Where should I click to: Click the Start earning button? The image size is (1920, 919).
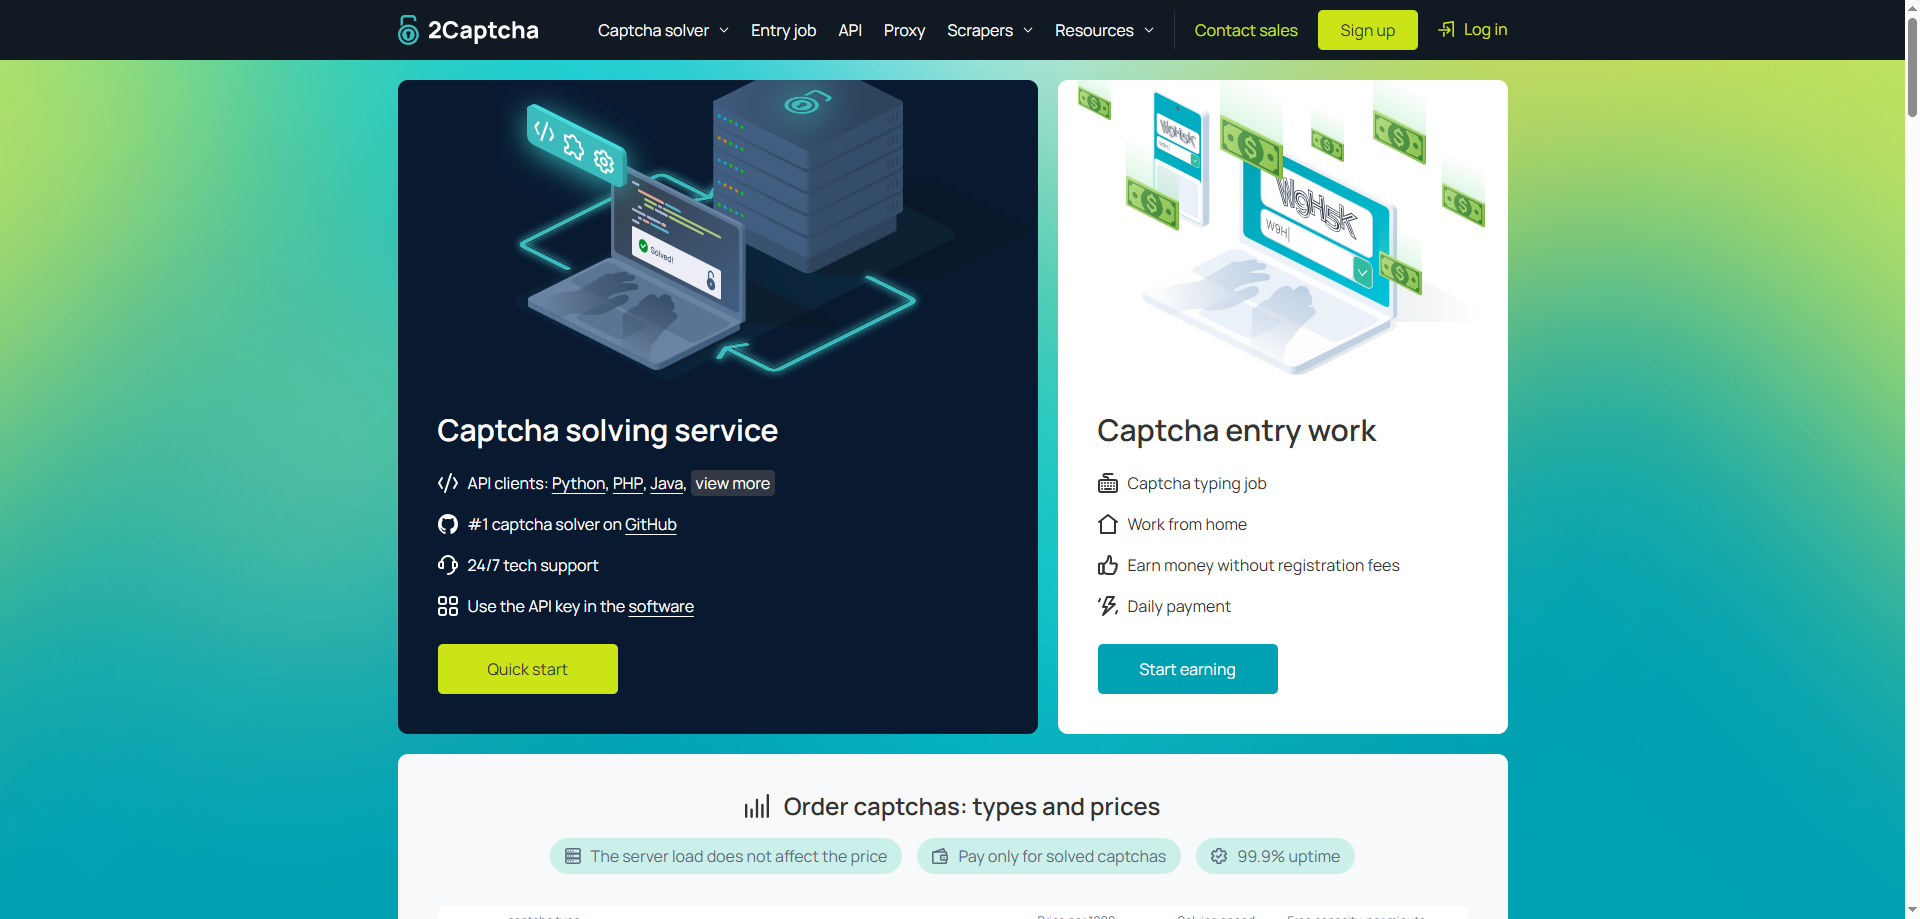click(1188, 669)
